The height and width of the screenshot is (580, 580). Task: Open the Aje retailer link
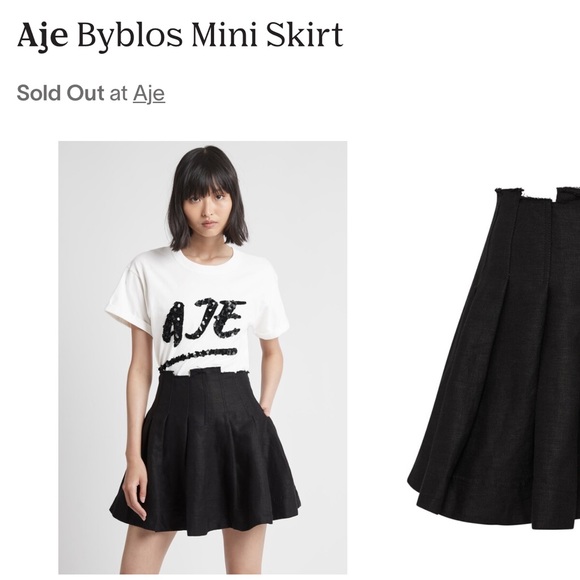tap(149, 93)
